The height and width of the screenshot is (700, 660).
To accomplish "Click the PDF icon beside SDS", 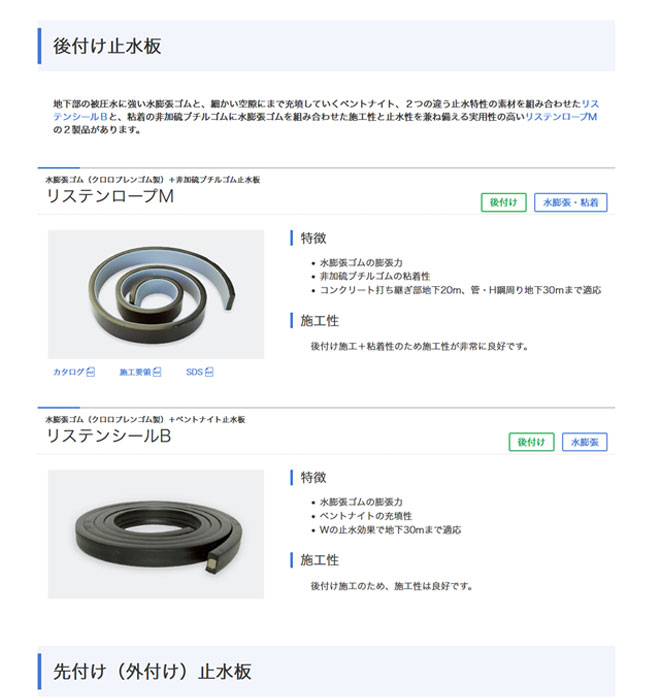I will (209, 372).
